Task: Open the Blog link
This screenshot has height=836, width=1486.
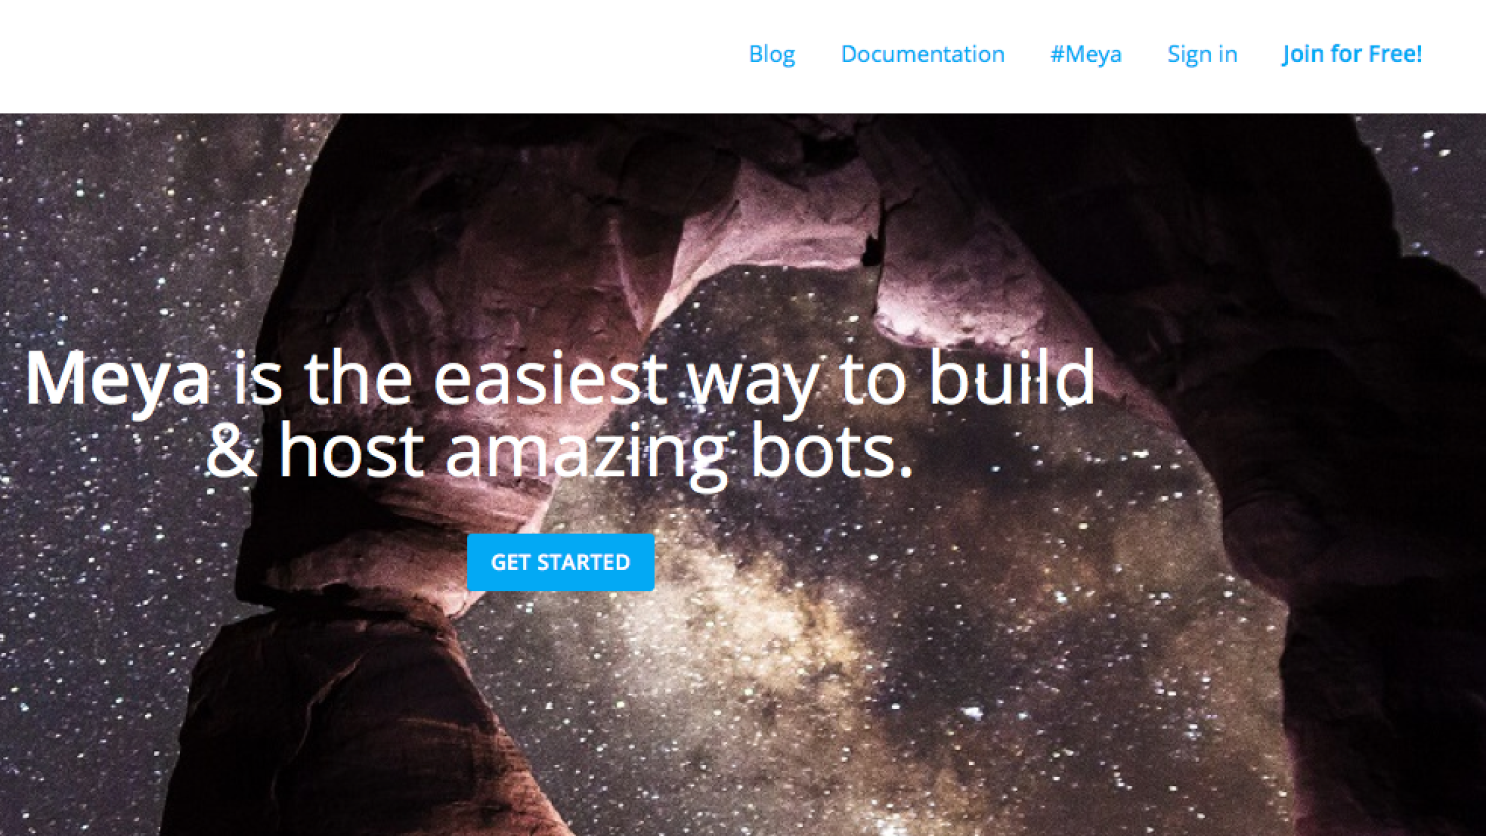Action: 772,54
